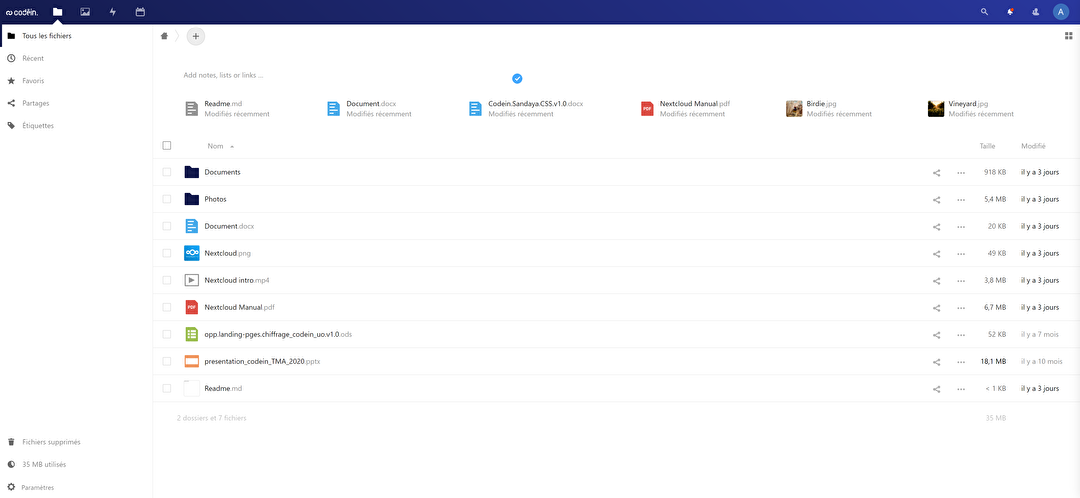Open more actions for Readme.md row

(x=961, y=388)
